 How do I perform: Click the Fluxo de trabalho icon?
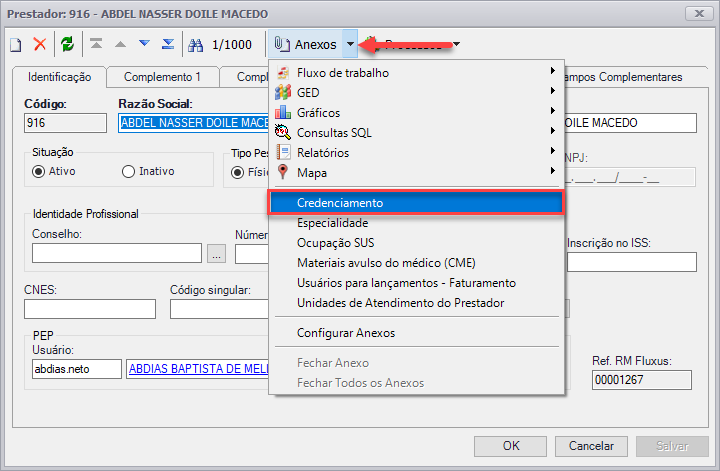tap(283, 73)
